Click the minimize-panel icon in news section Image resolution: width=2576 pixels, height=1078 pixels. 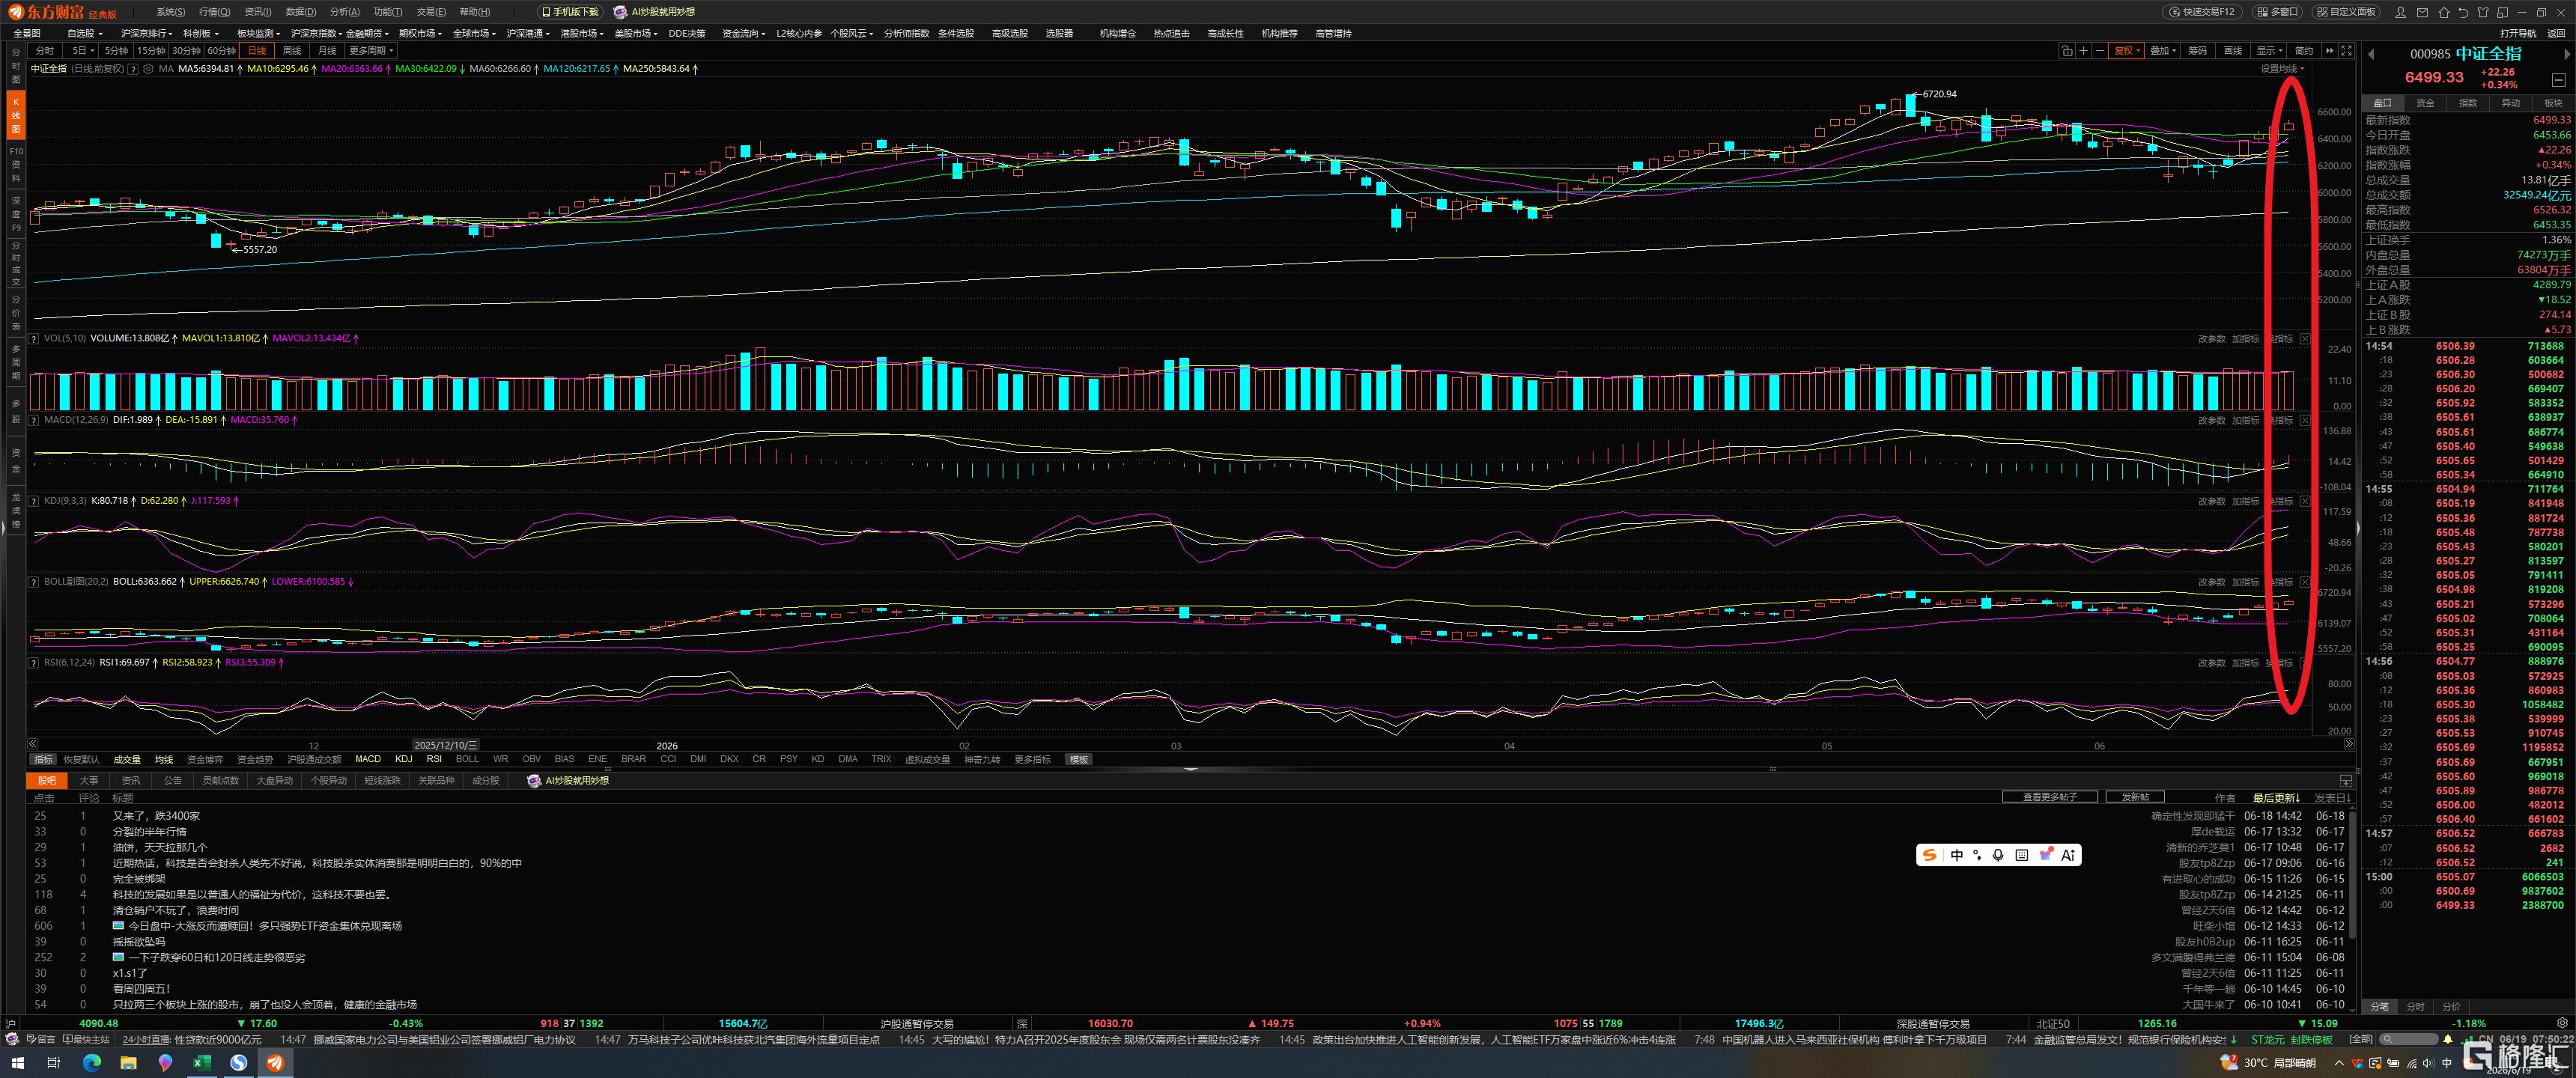point(2345,781)
